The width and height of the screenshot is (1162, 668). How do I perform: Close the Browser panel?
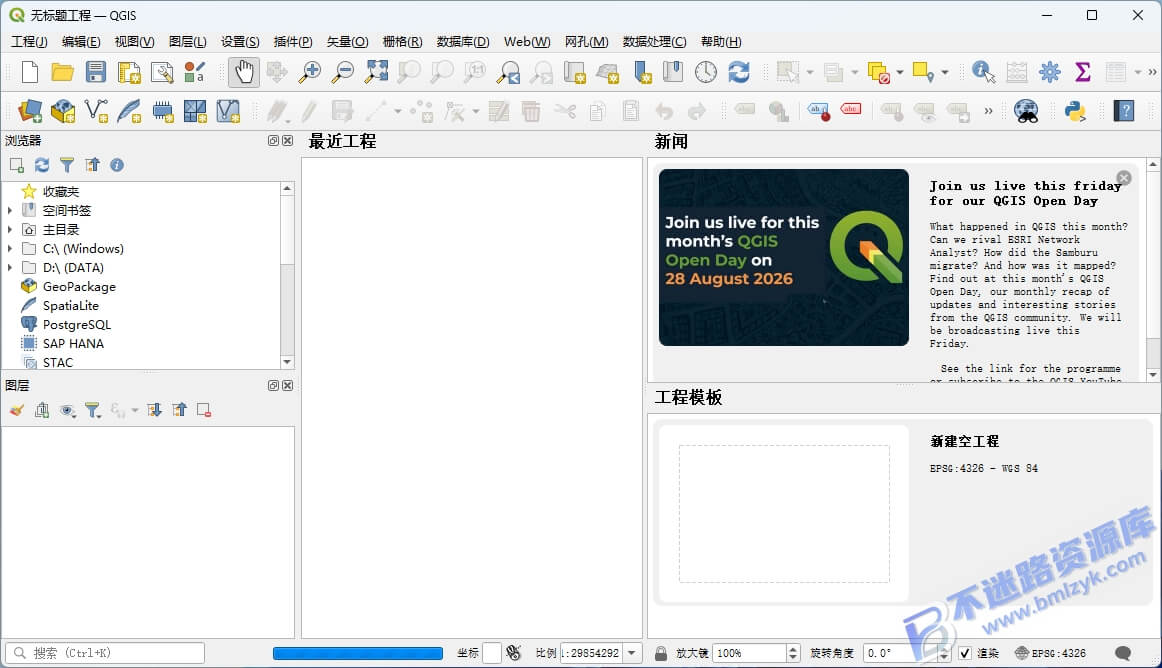[x=288, y=141]
